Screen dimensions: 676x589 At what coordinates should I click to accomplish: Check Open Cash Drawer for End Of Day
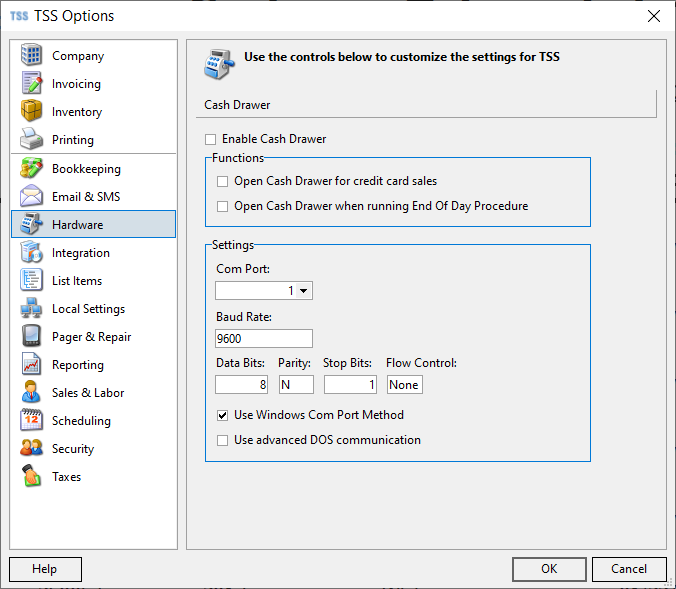click(x=222, y=207)
